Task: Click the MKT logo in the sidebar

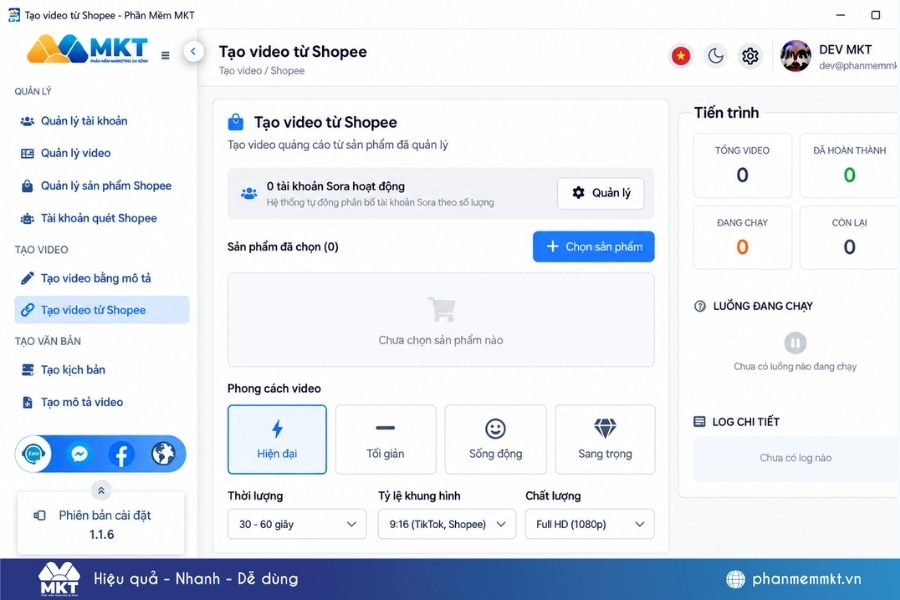Action: pyautogui.click(x=87, y=49)
